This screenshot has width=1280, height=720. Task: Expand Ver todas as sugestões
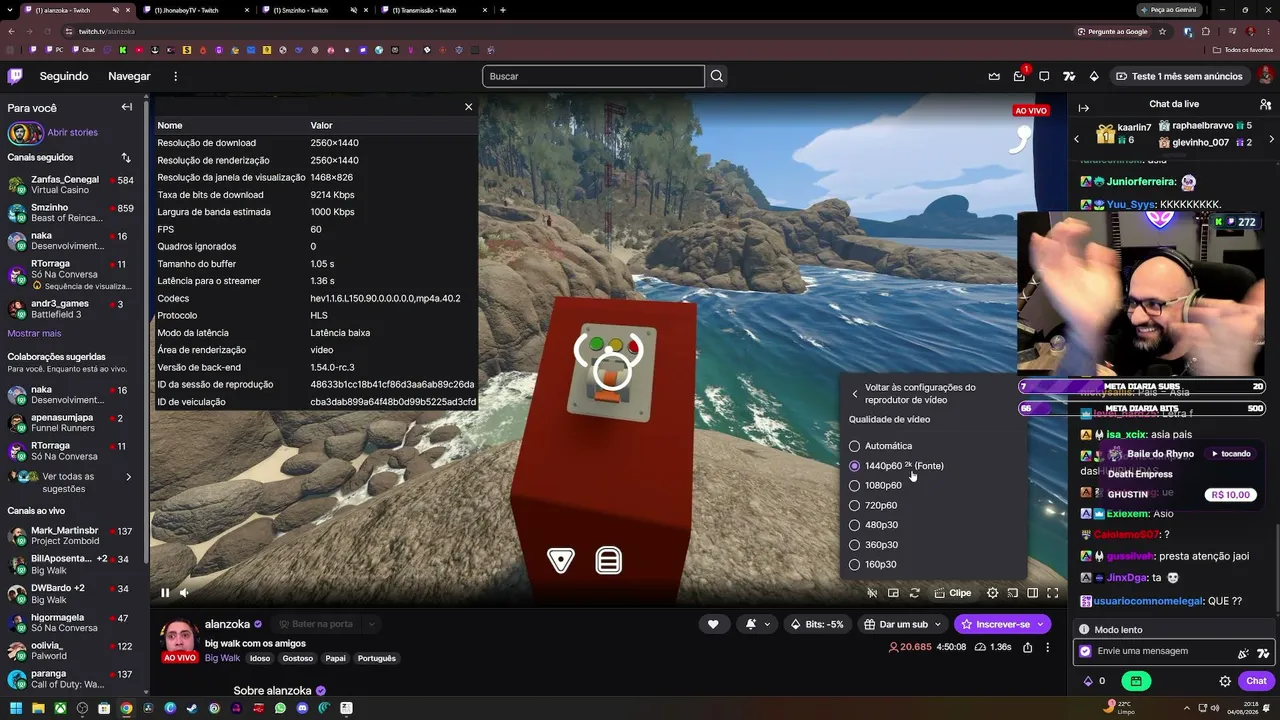70,483
